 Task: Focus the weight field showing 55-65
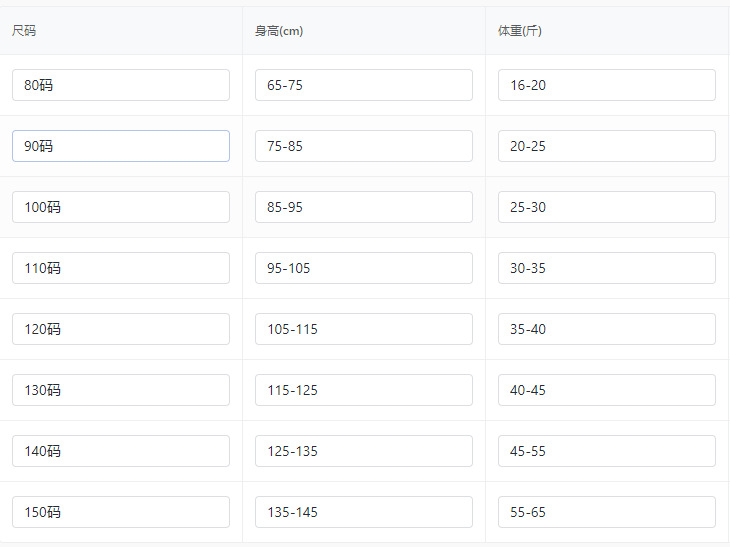coord(607,512)
